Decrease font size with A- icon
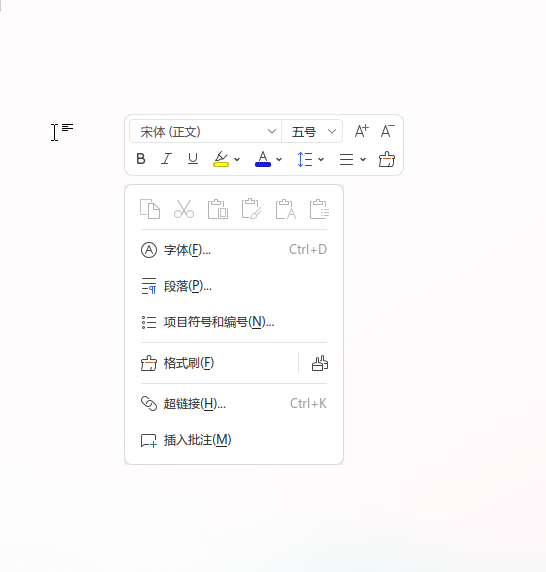Viewport: 546px width, 572px height. 387,131
